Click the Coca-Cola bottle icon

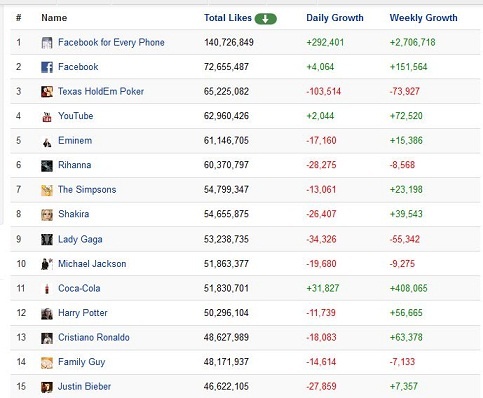47,289
